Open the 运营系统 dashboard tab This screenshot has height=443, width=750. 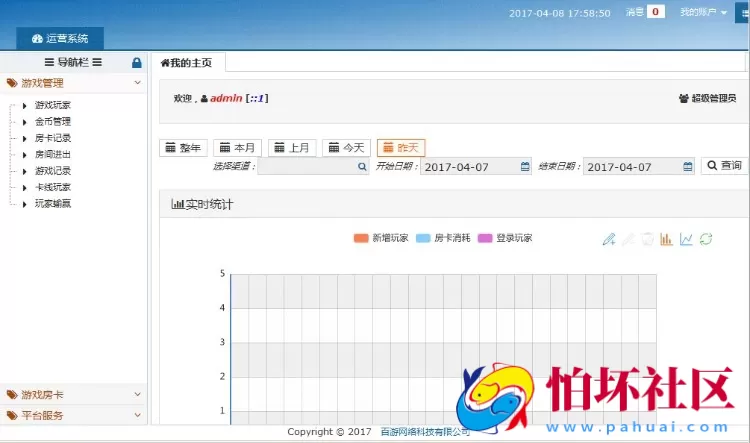60,38
